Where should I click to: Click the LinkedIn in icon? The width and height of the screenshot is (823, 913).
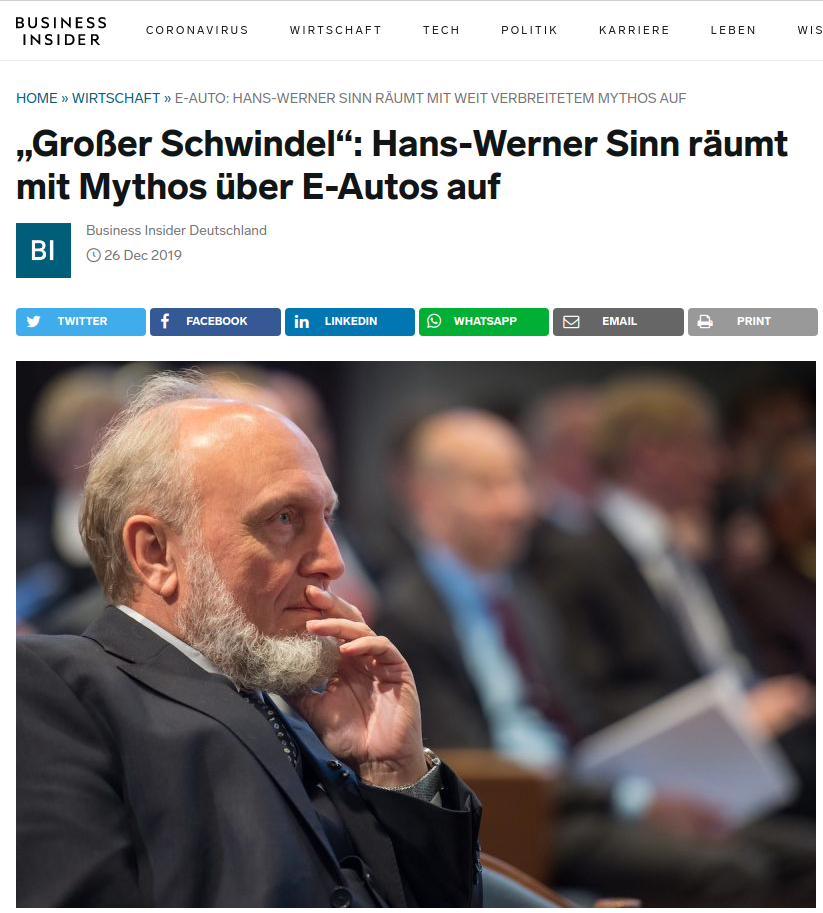point(302,321)
